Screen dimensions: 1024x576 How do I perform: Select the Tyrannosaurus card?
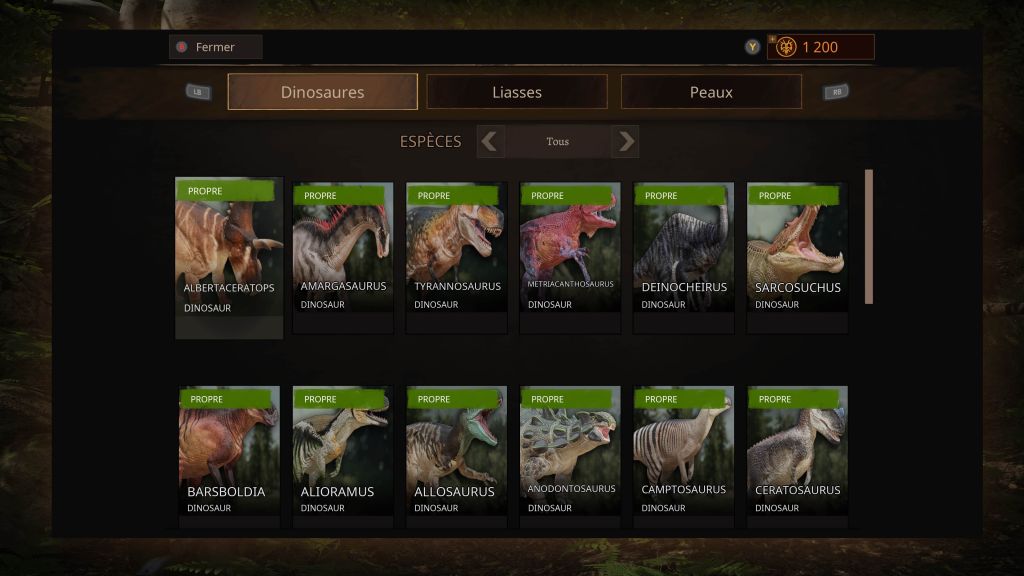coord(456,258)
